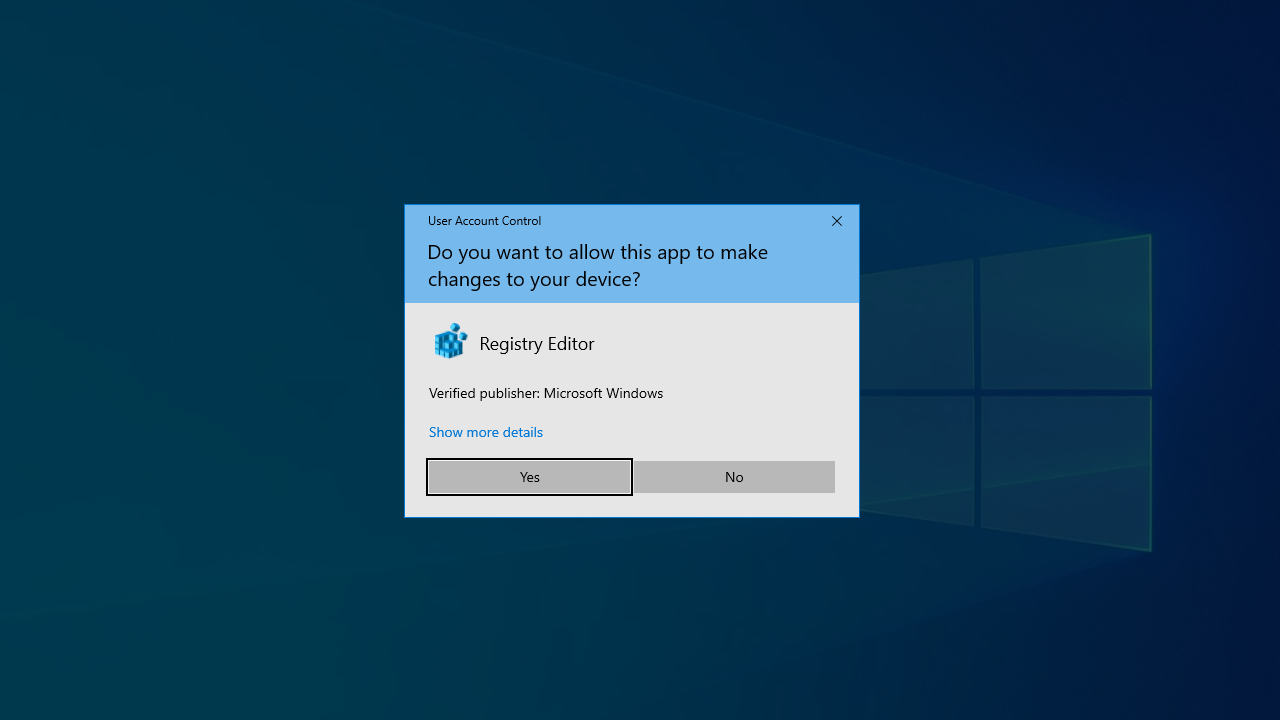Open the Show more details link
Screen dimensions: 1280x720
pyautogui.click(x=486, y=432)
